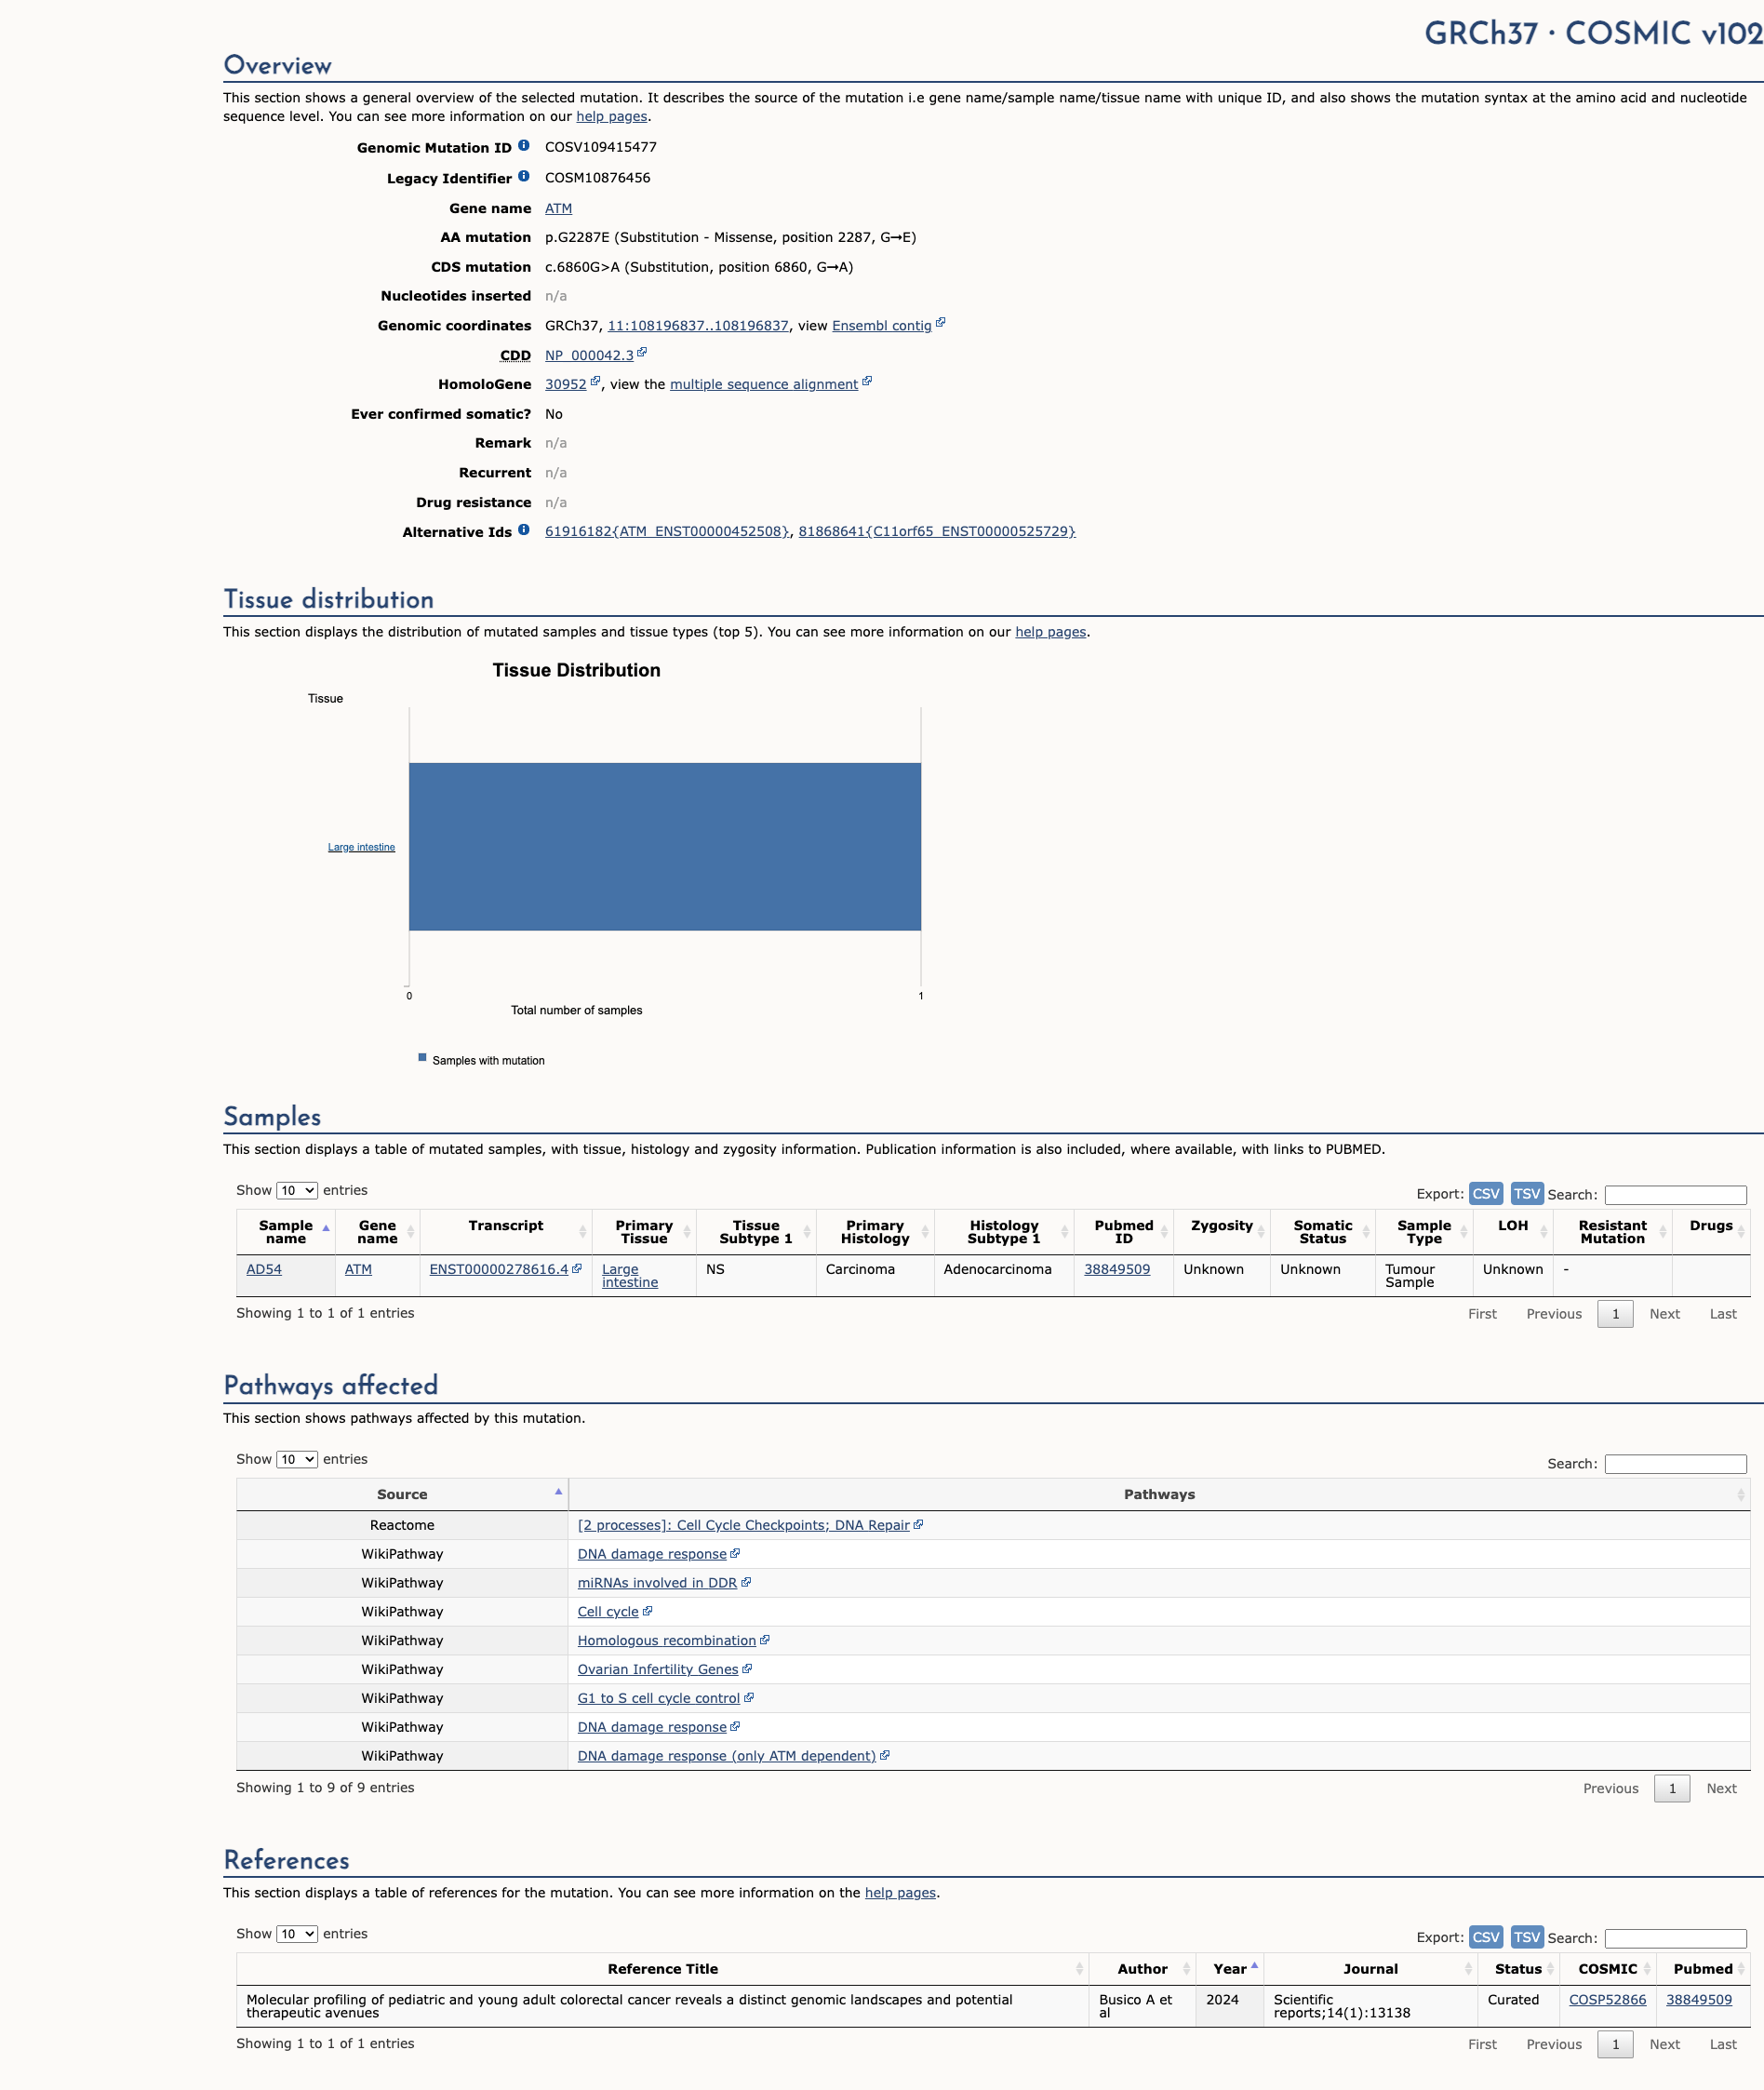Click info icon beside Legacy Identifier

pos(523,177)
